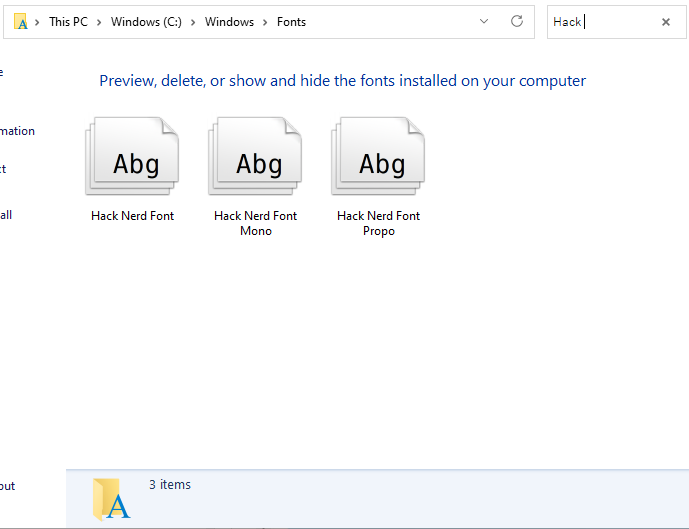This screenshot has height=529, width=689.
Task: Click the 3 items status text
Action: 170,485
